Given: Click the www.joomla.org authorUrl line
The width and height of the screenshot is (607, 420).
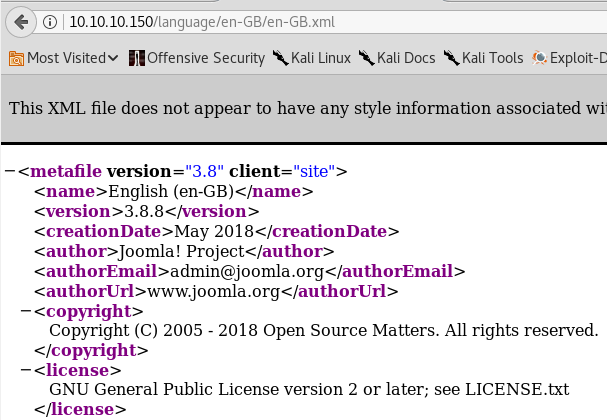Looking at the screenshot, I should (x=216, y=291).
